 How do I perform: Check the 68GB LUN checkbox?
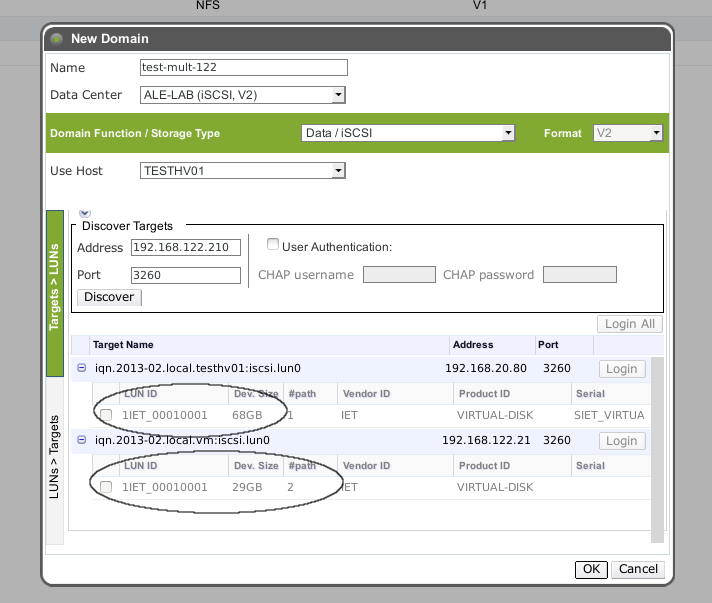pyautogui.click(x=106, y=415)
